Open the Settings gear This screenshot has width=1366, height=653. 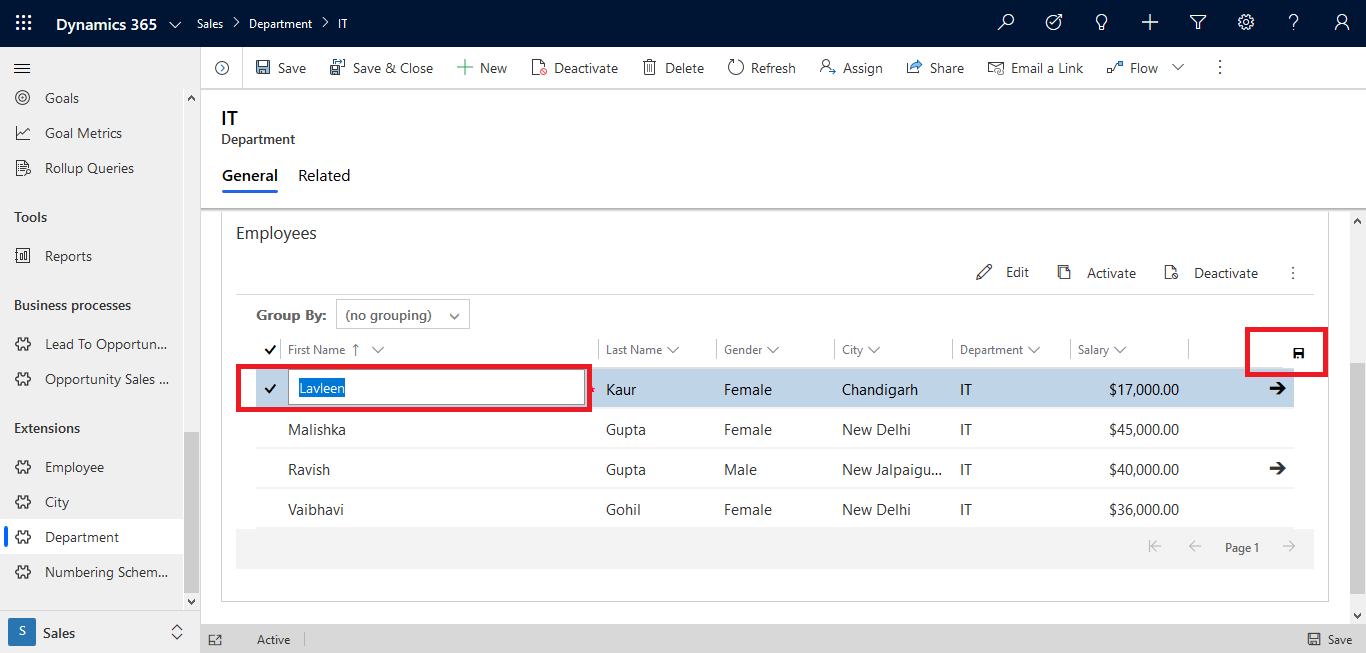tap(1245, 22)
